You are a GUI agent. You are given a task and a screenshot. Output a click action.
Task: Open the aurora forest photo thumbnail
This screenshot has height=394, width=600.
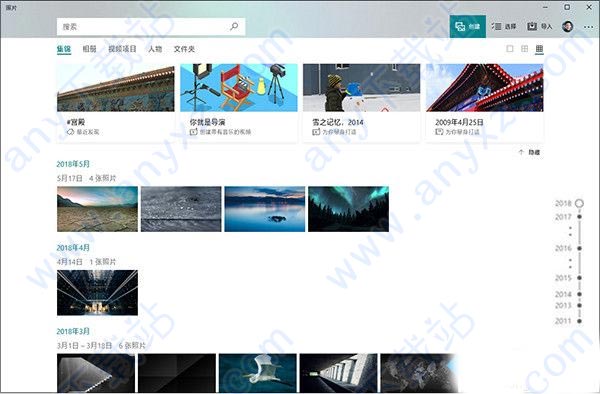click(x=348, y=209)
